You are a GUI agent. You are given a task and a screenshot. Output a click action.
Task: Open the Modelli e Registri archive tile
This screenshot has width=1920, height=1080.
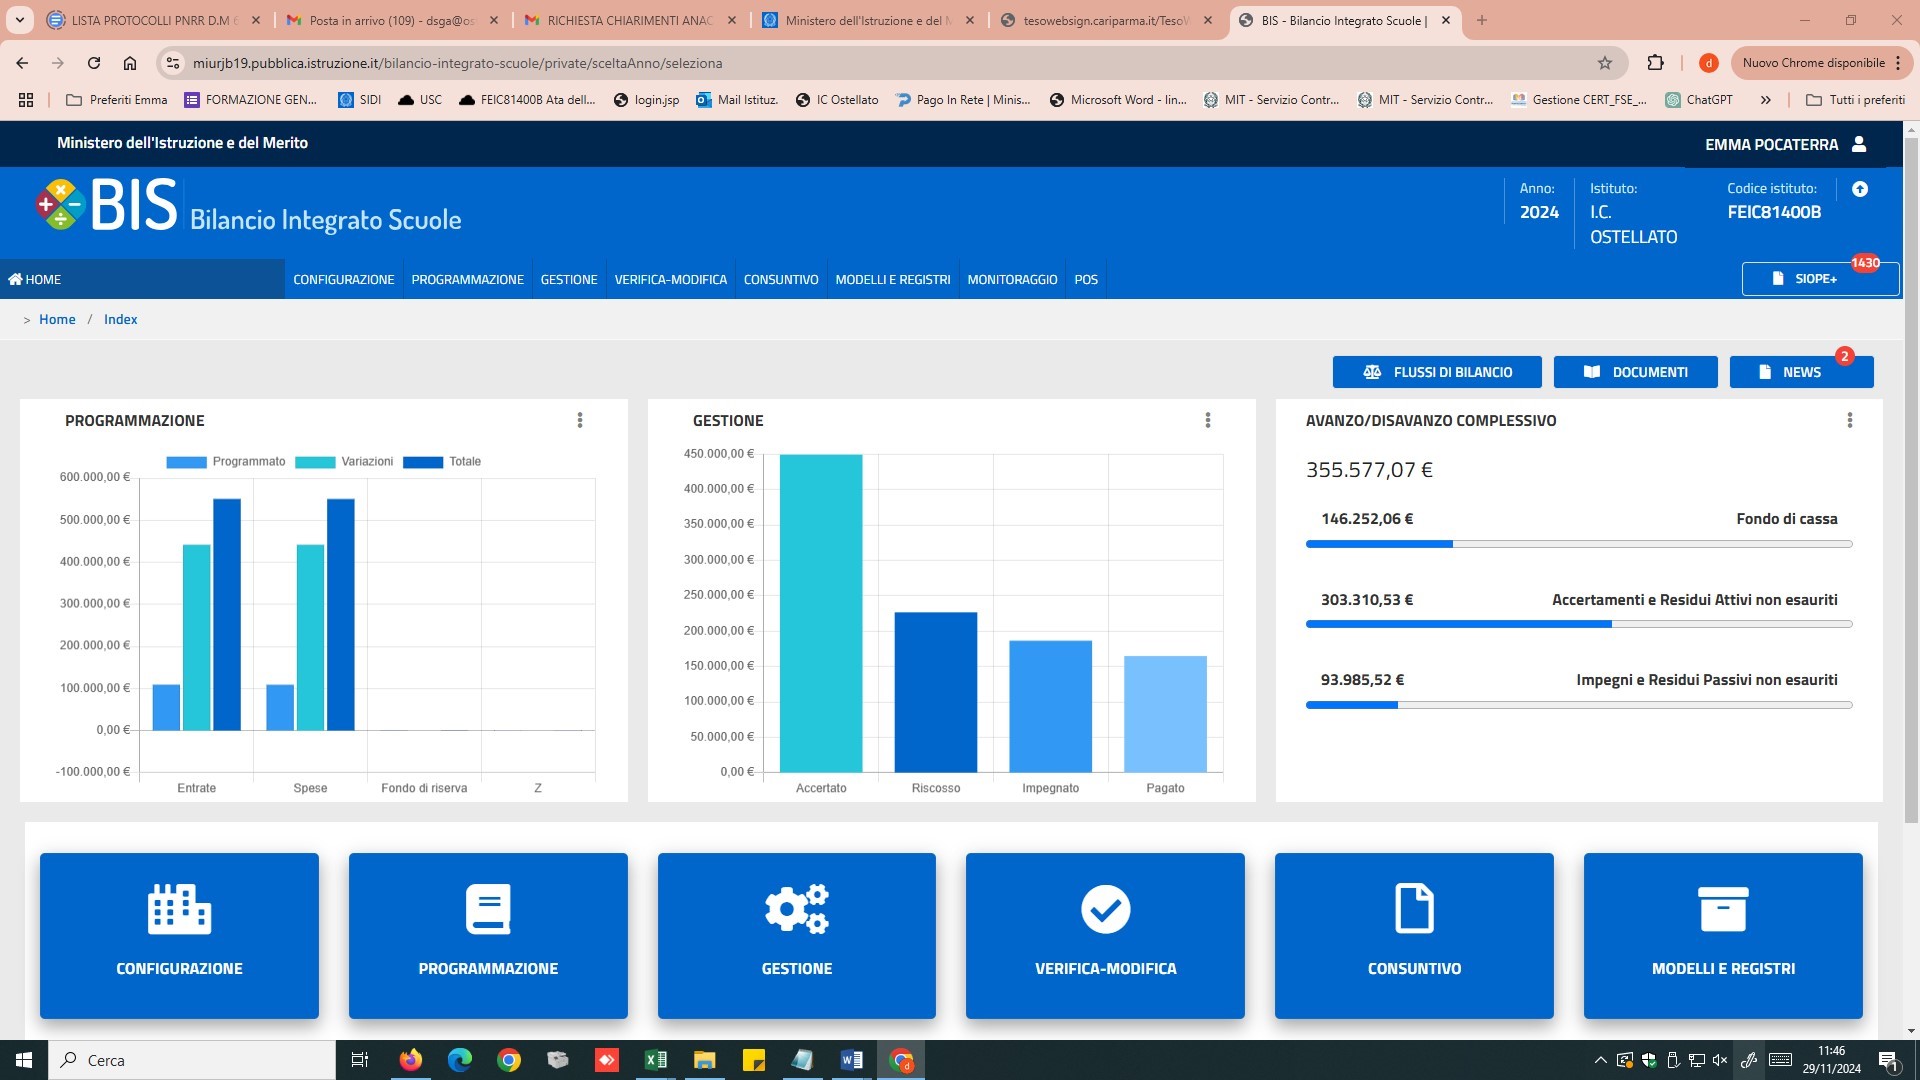click(x=1722, y=935)
